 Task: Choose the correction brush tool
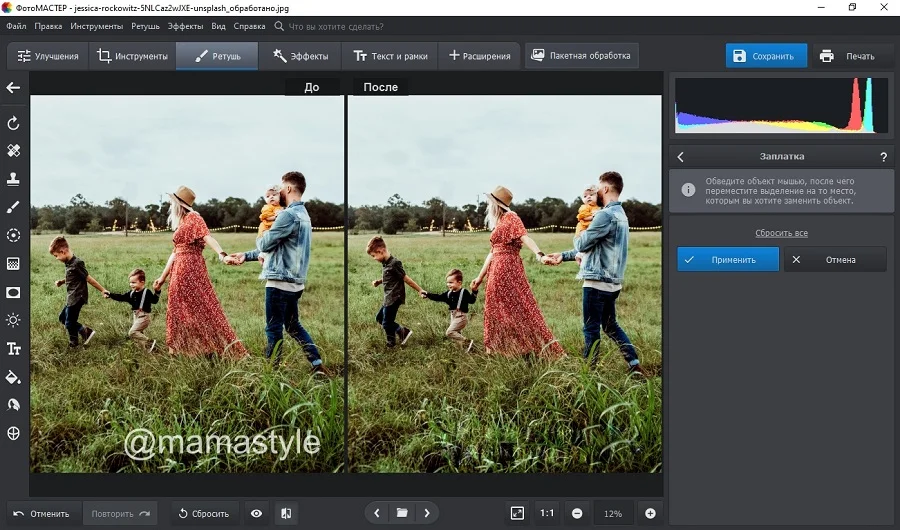point(14,207)
